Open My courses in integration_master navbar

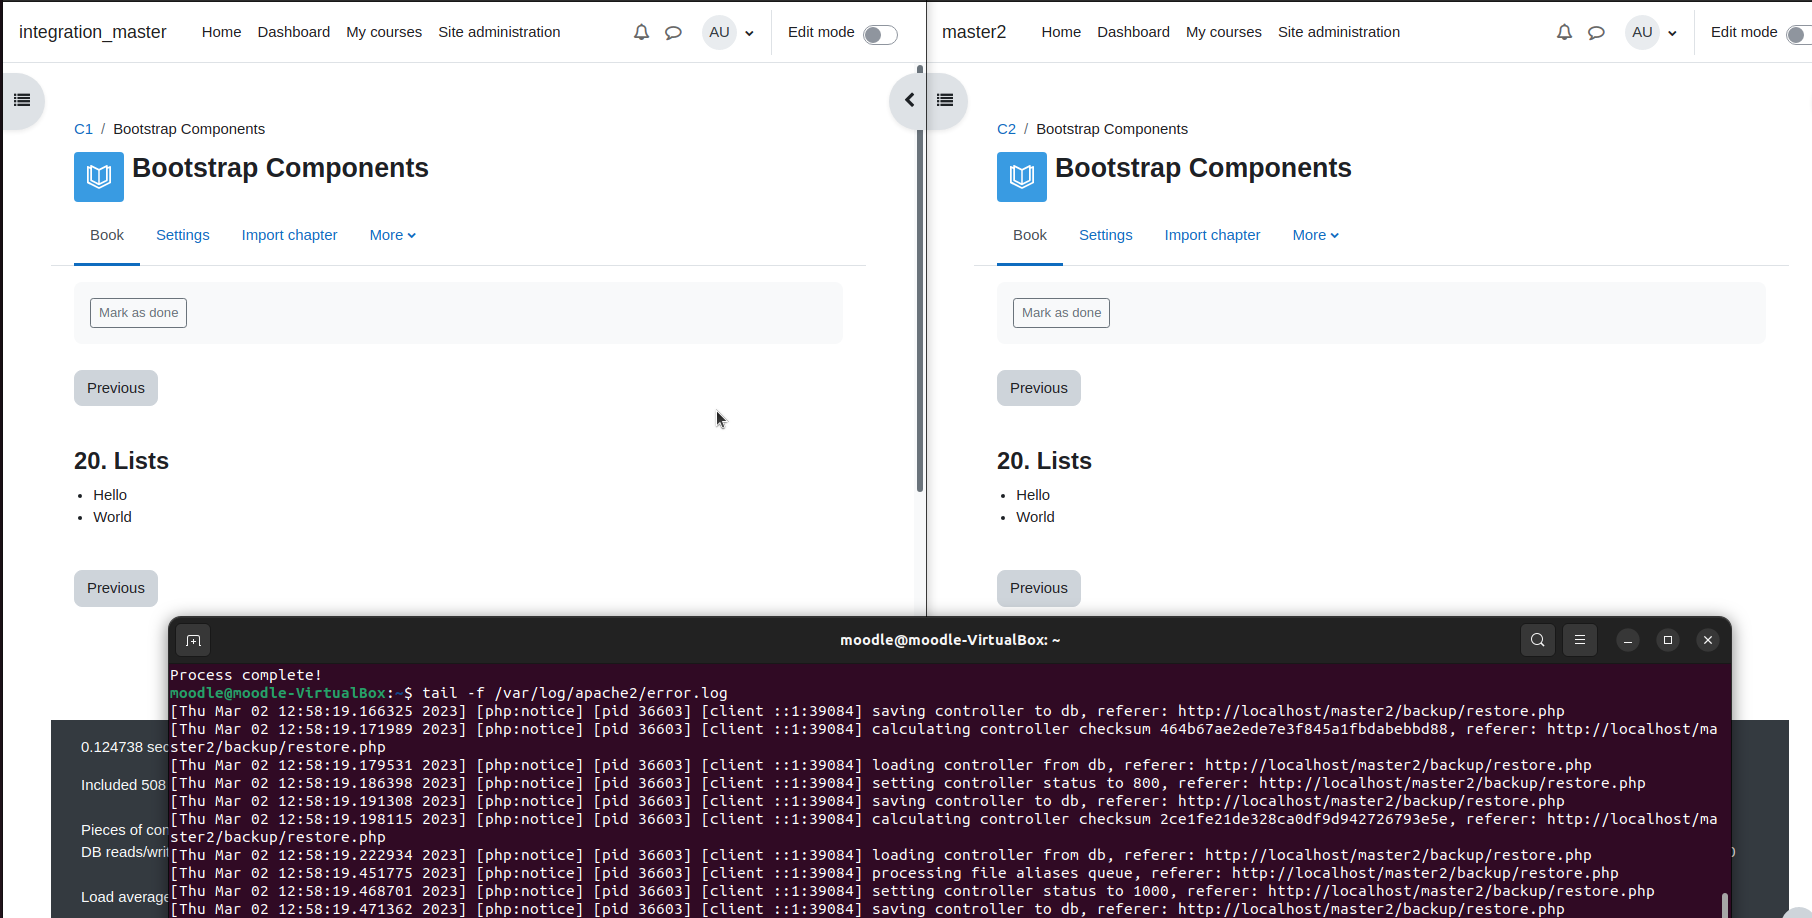384,32
